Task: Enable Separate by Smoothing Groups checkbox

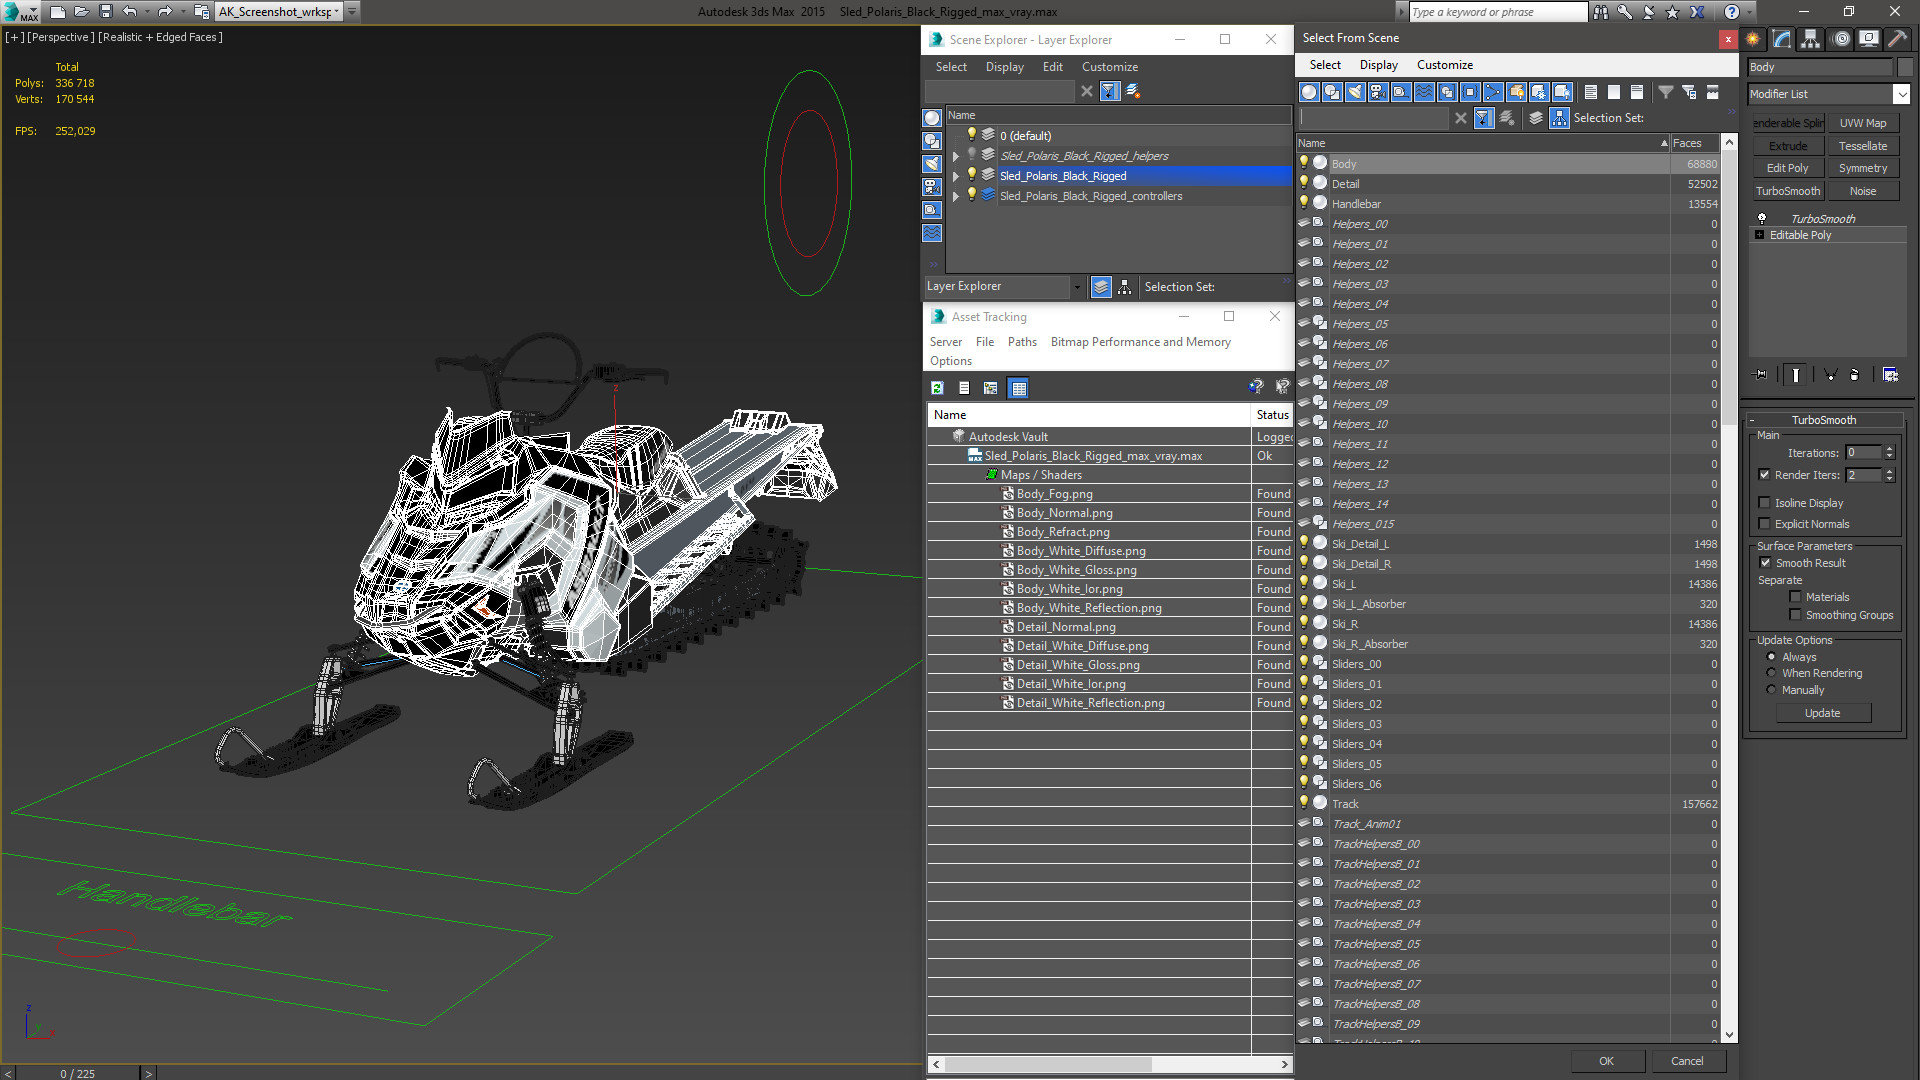Action: pos(1795,615)
